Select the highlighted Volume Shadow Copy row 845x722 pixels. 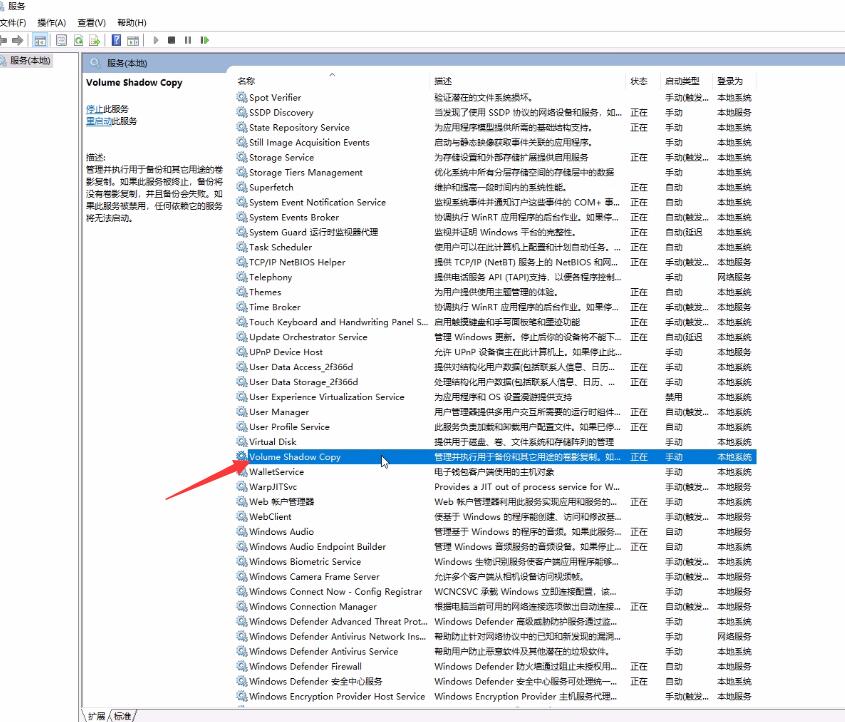point(496,456)
